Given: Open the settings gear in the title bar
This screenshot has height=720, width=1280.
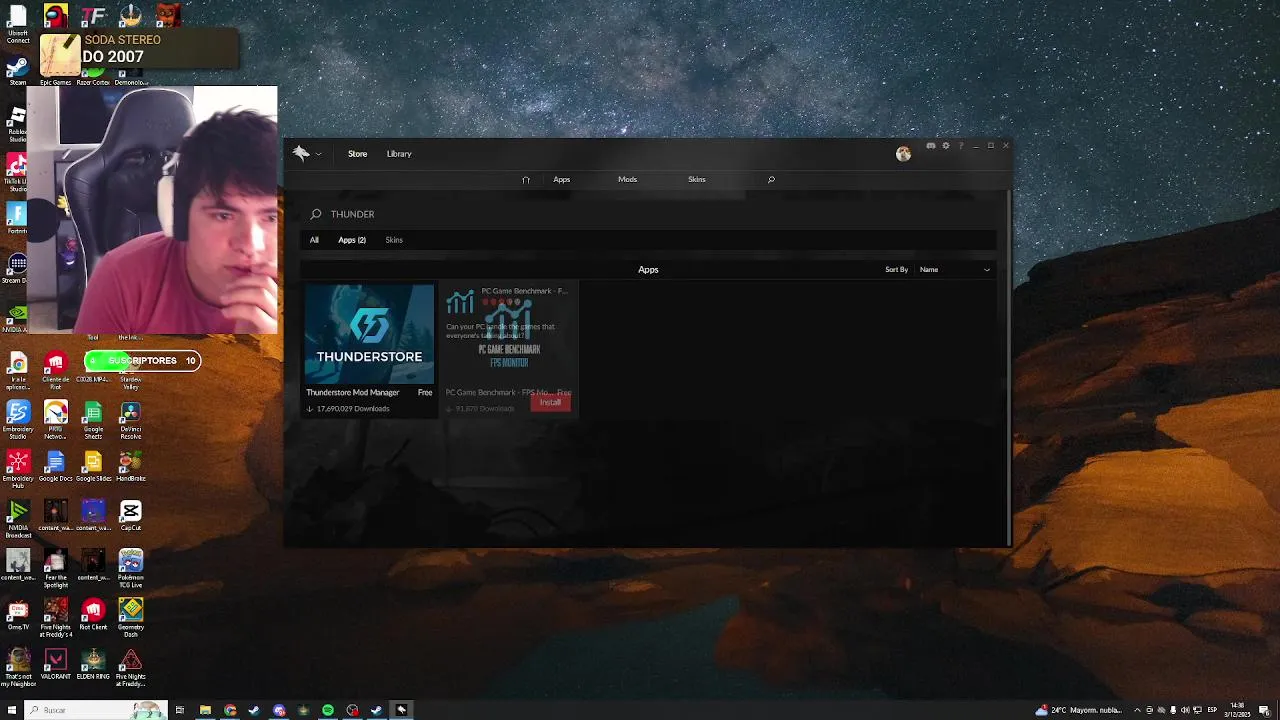Looking at the screenshot, I should pos(946,146).
